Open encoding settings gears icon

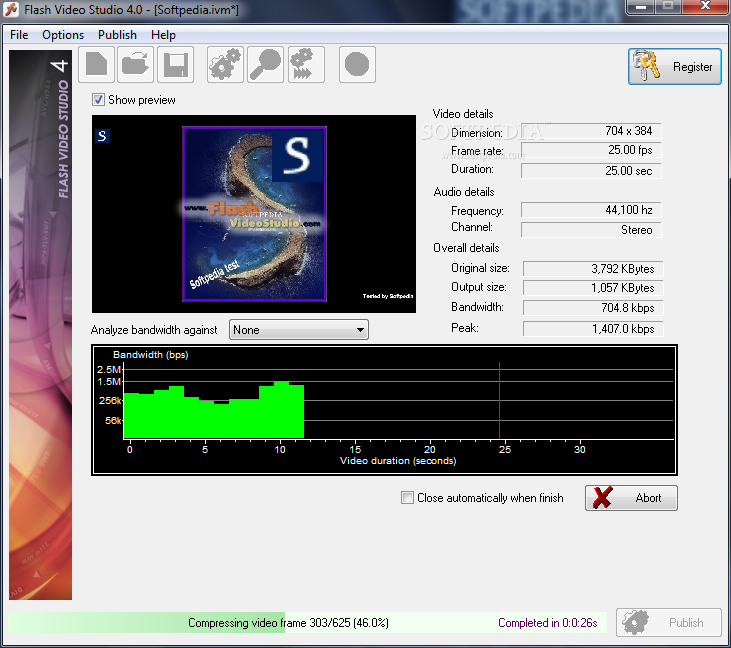coord(225,64)
